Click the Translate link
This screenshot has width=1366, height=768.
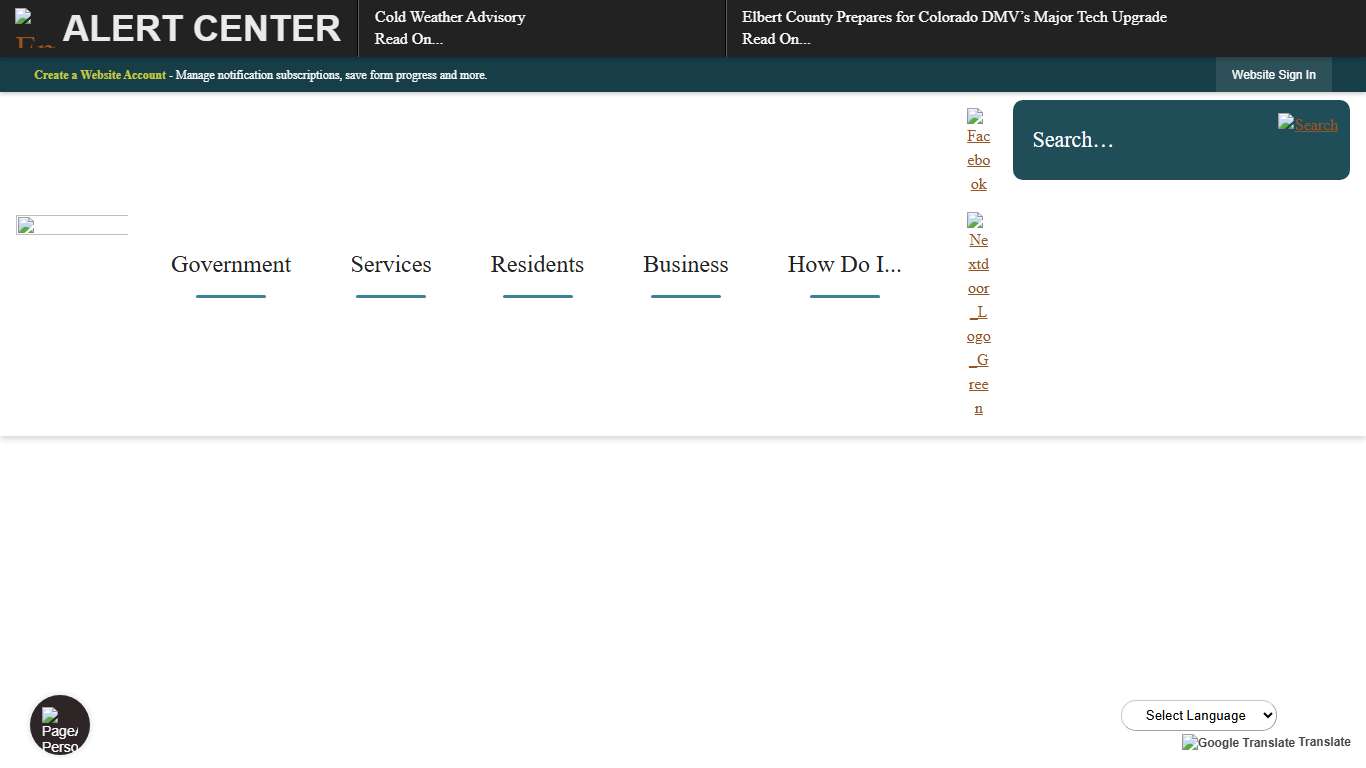[1325, 742]
